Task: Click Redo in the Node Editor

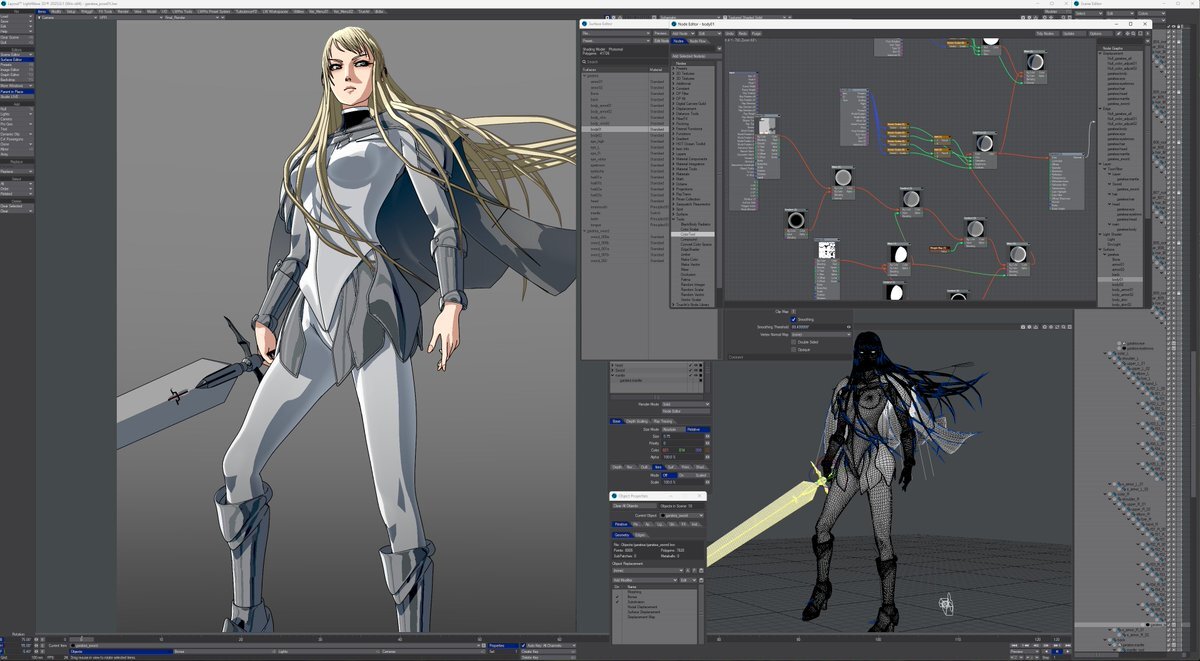Action: tap(742, 33)
